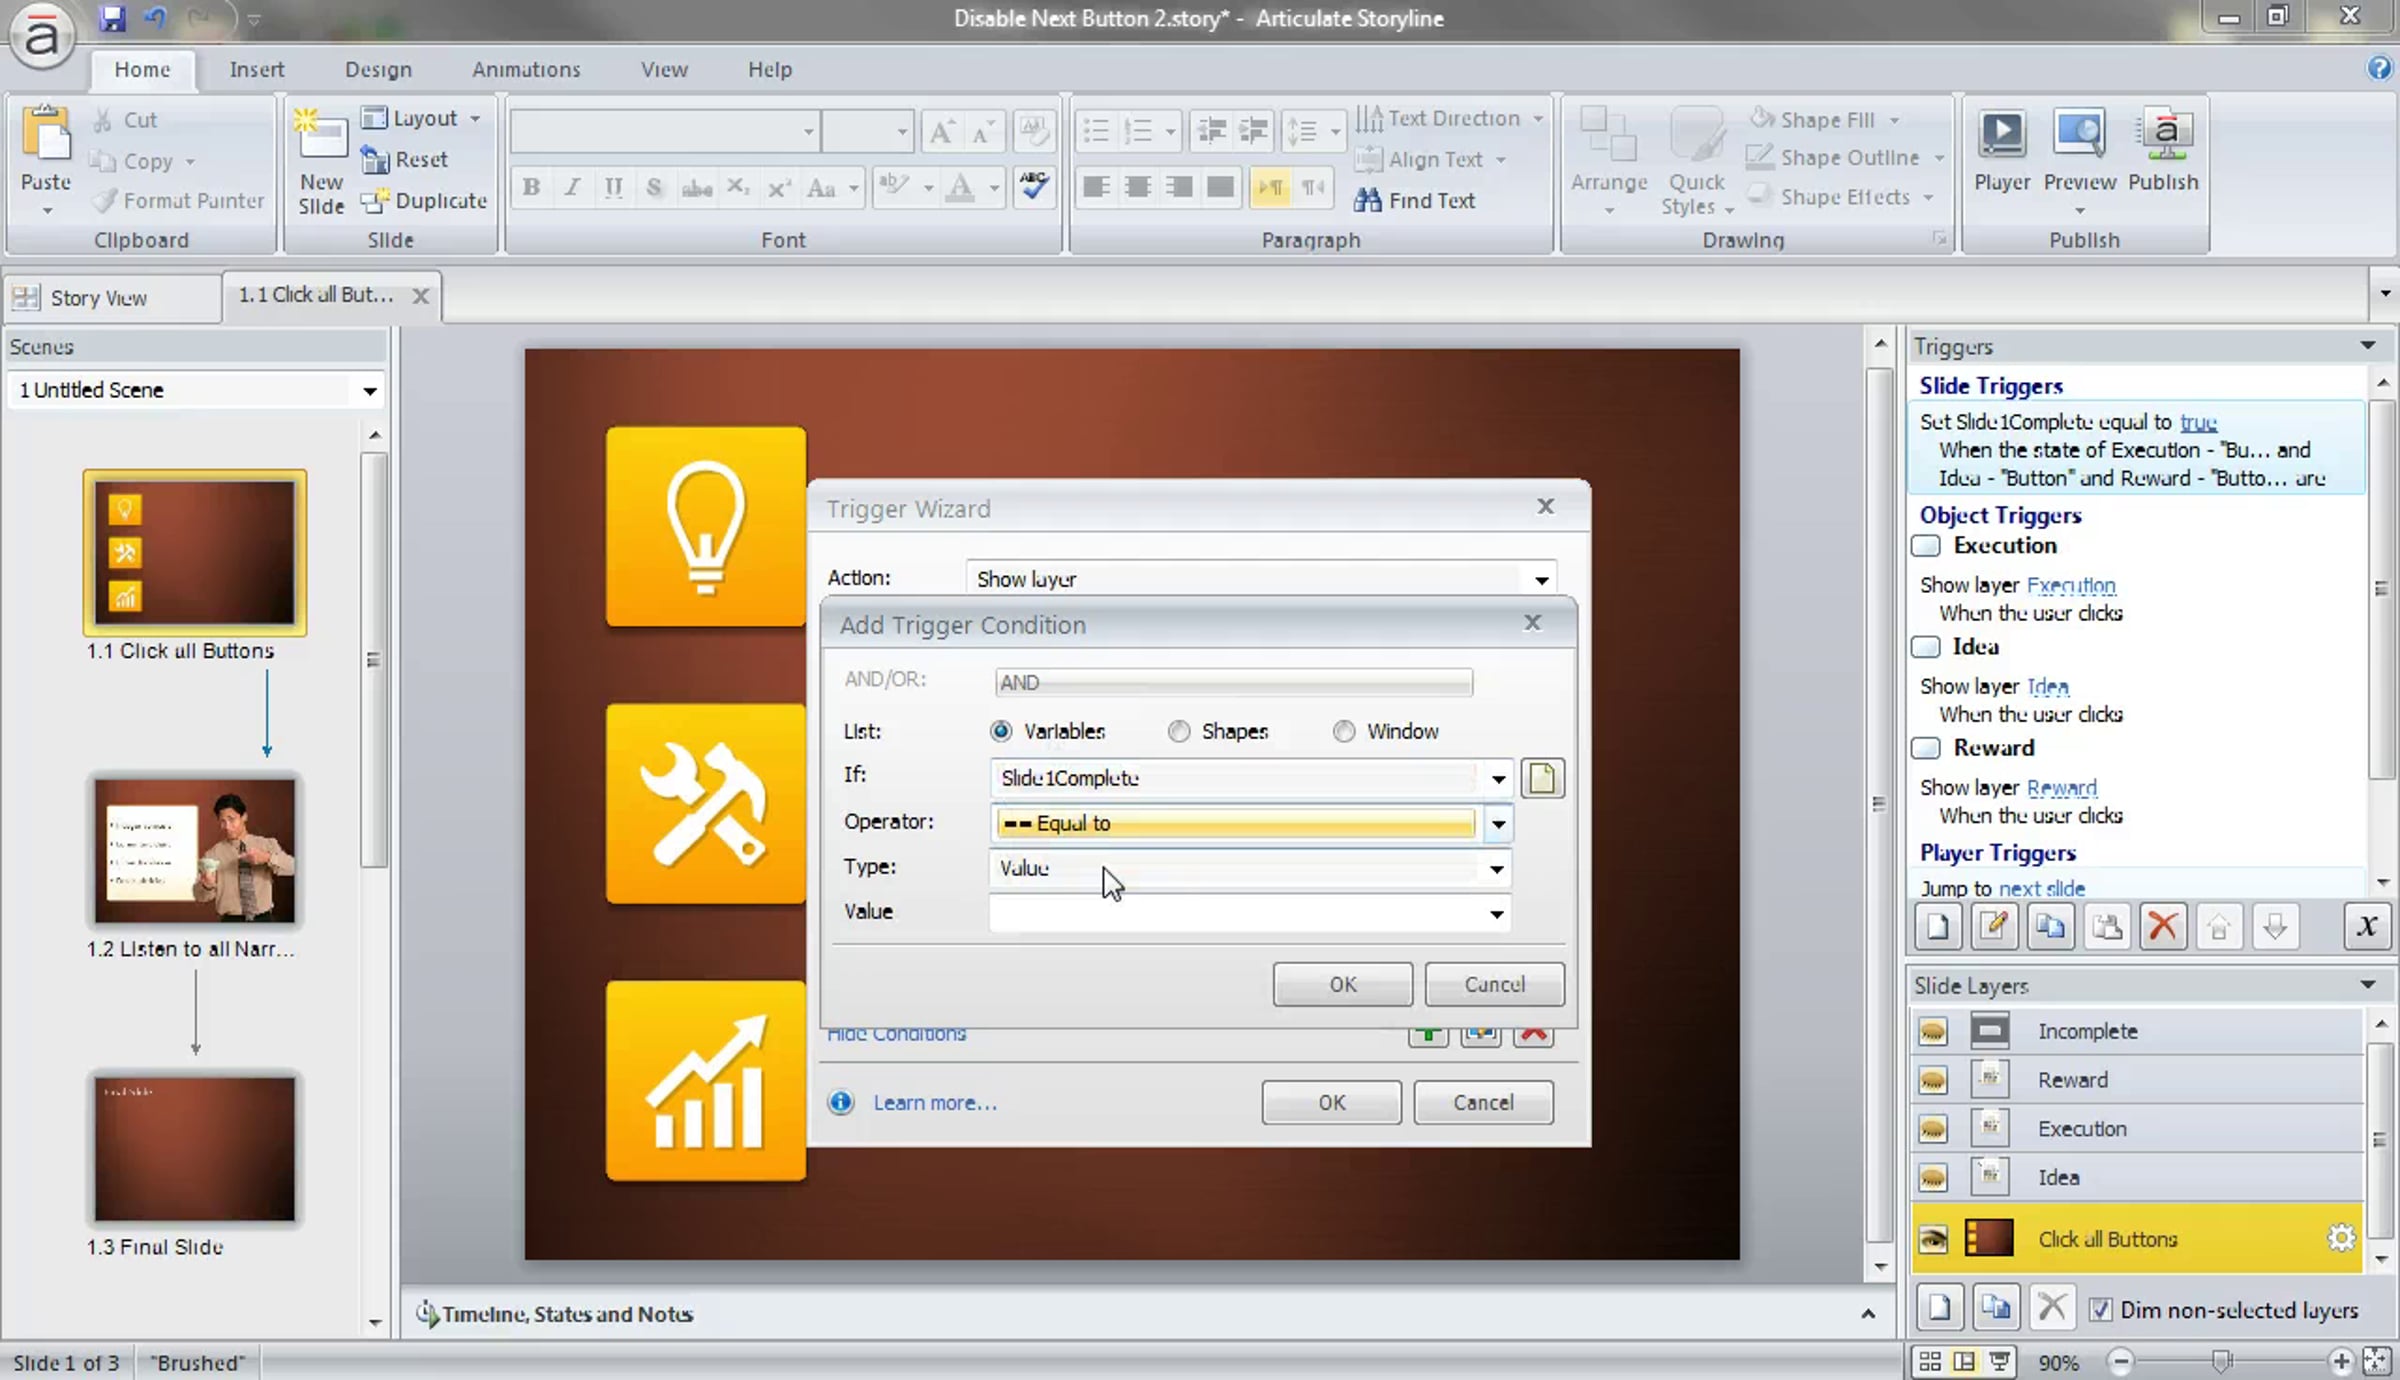The image size is (2400, 1380).
Task: Click new variable icon beside If field
Action: point(1542,778)
